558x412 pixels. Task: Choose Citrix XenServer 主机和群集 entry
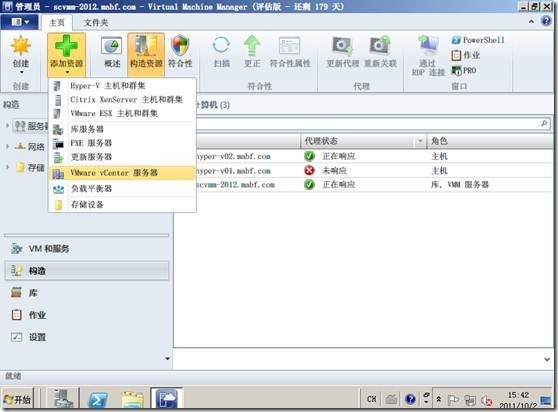(122, 100)
